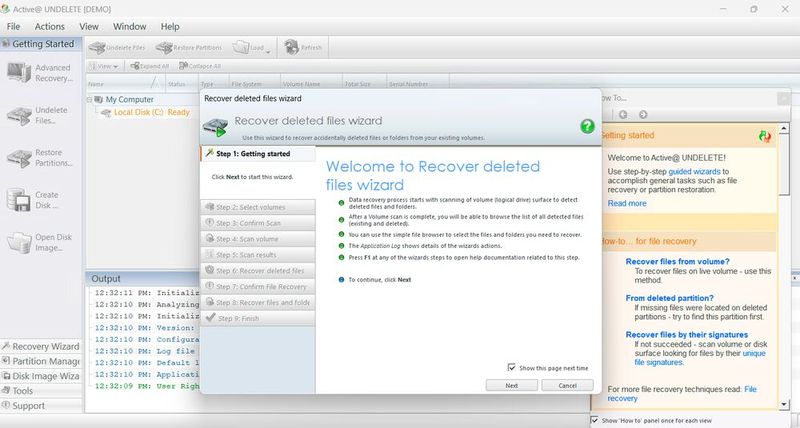This screenshot has height=428, width=800.
Task: Toggle Show this page next time
Action: [511, 367]
